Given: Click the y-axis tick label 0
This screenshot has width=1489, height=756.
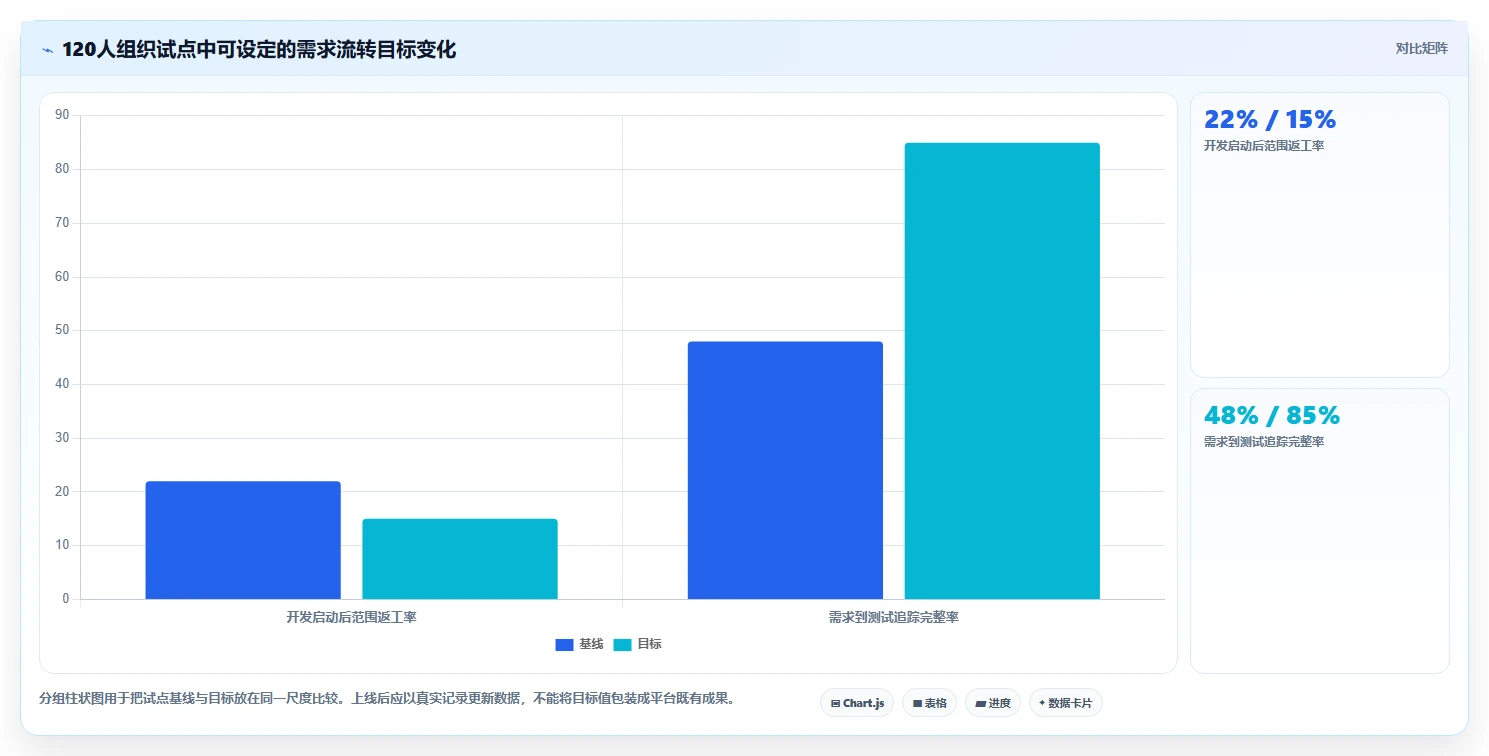Looking at the screenshot, I should point(66,599).
